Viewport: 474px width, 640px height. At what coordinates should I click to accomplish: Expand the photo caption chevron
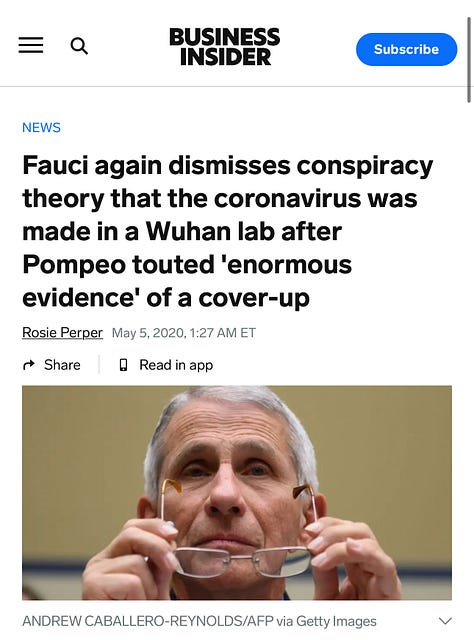[445, 621]
